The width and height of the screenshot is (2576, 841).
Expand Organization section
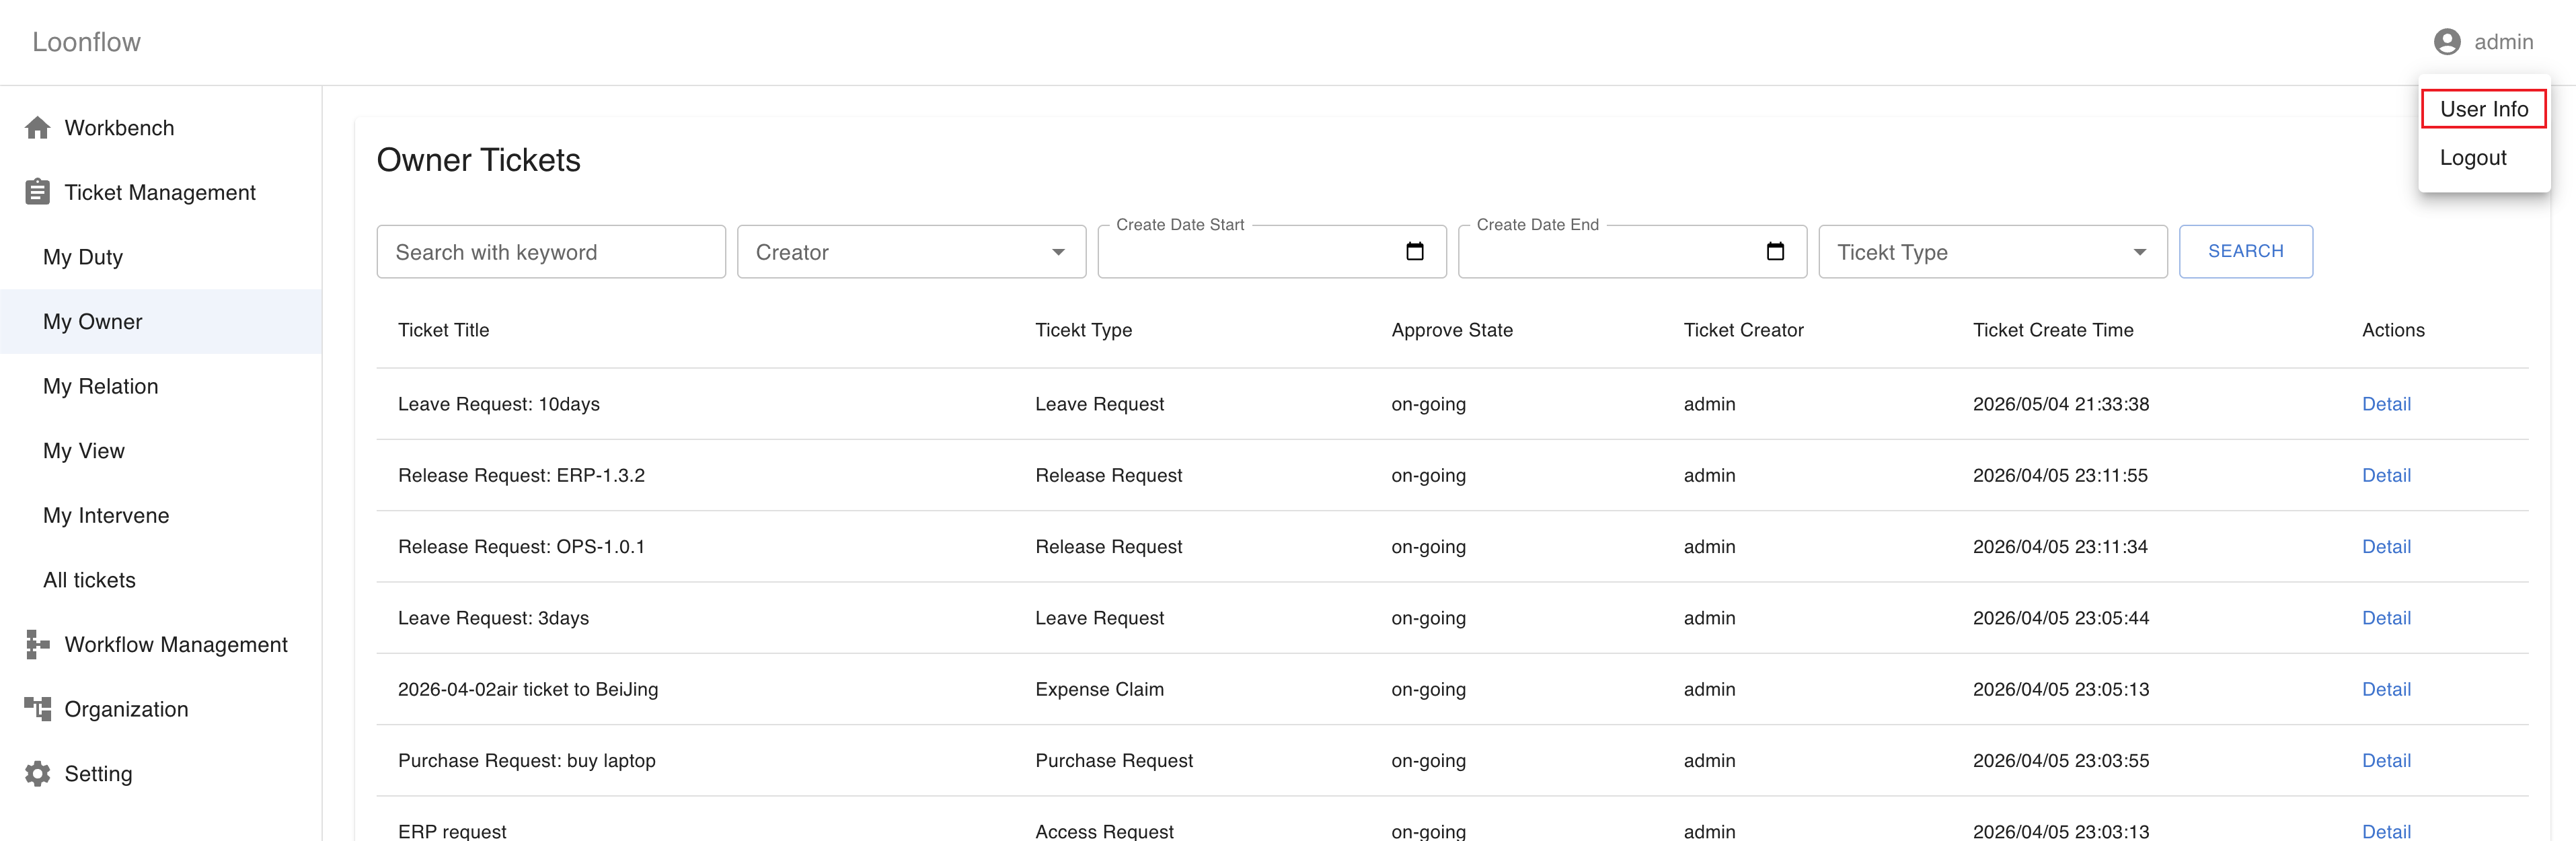point(161,709)
